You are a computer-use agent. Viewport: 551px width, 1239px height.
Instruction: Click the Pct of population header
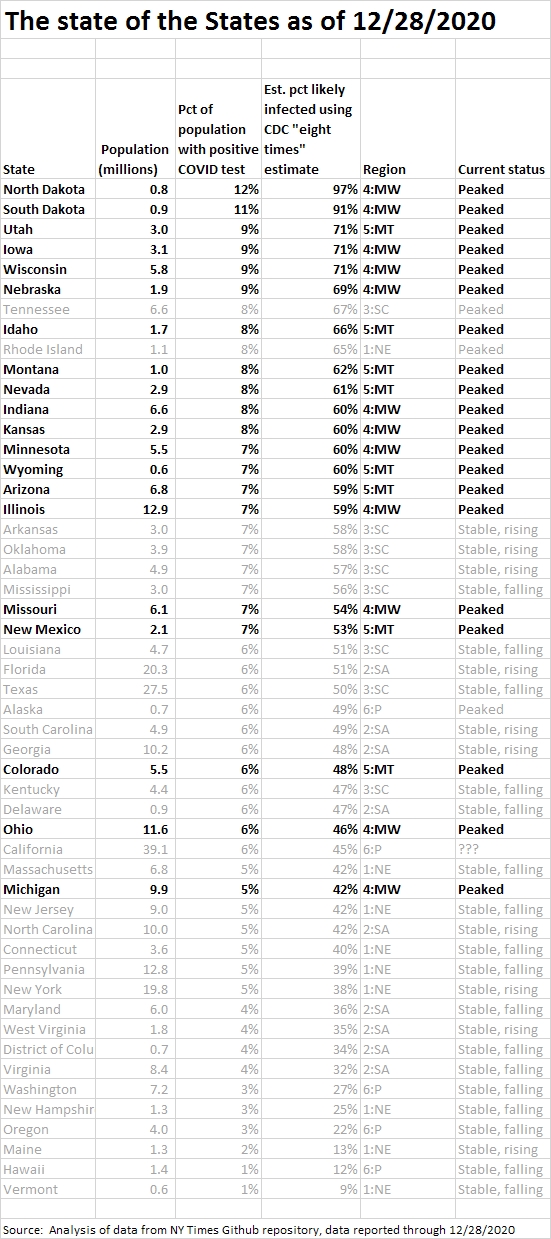[218, 139]
